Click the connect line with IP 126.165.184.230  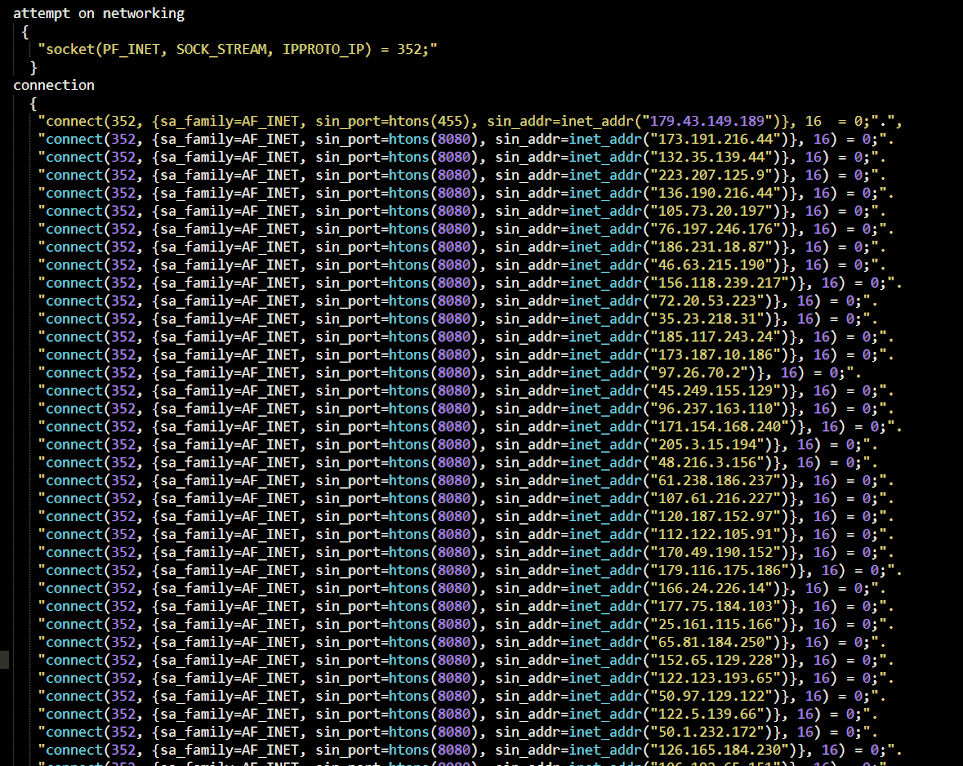coord(470,750)
